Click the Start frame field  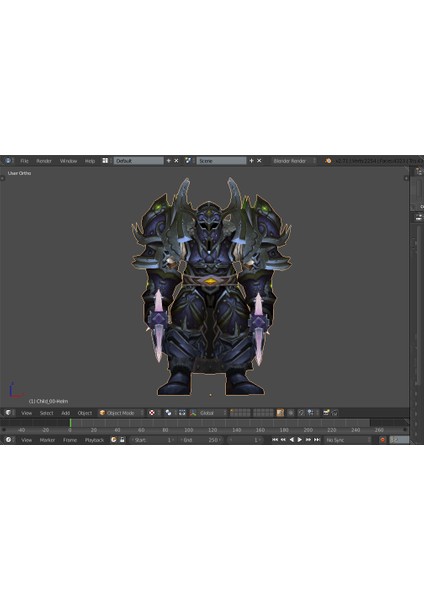pos(153,440)
